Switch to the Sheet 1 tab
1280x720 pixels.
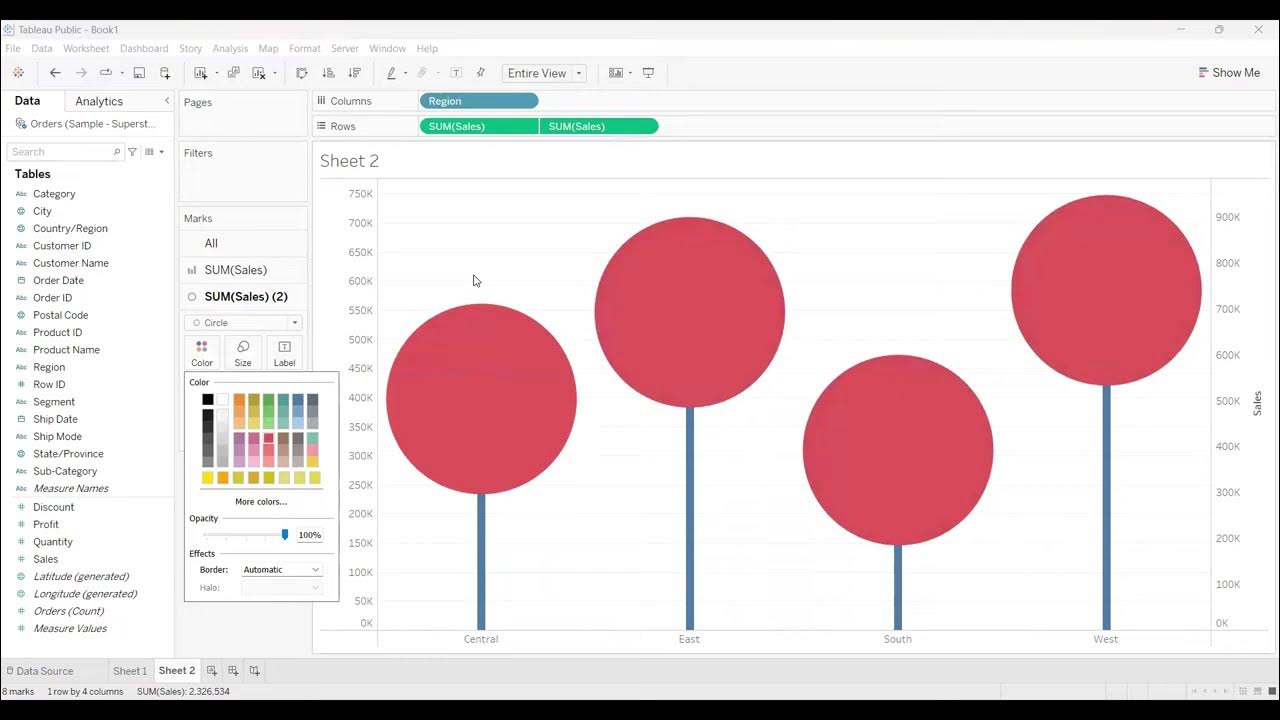[x=130, y=671]
